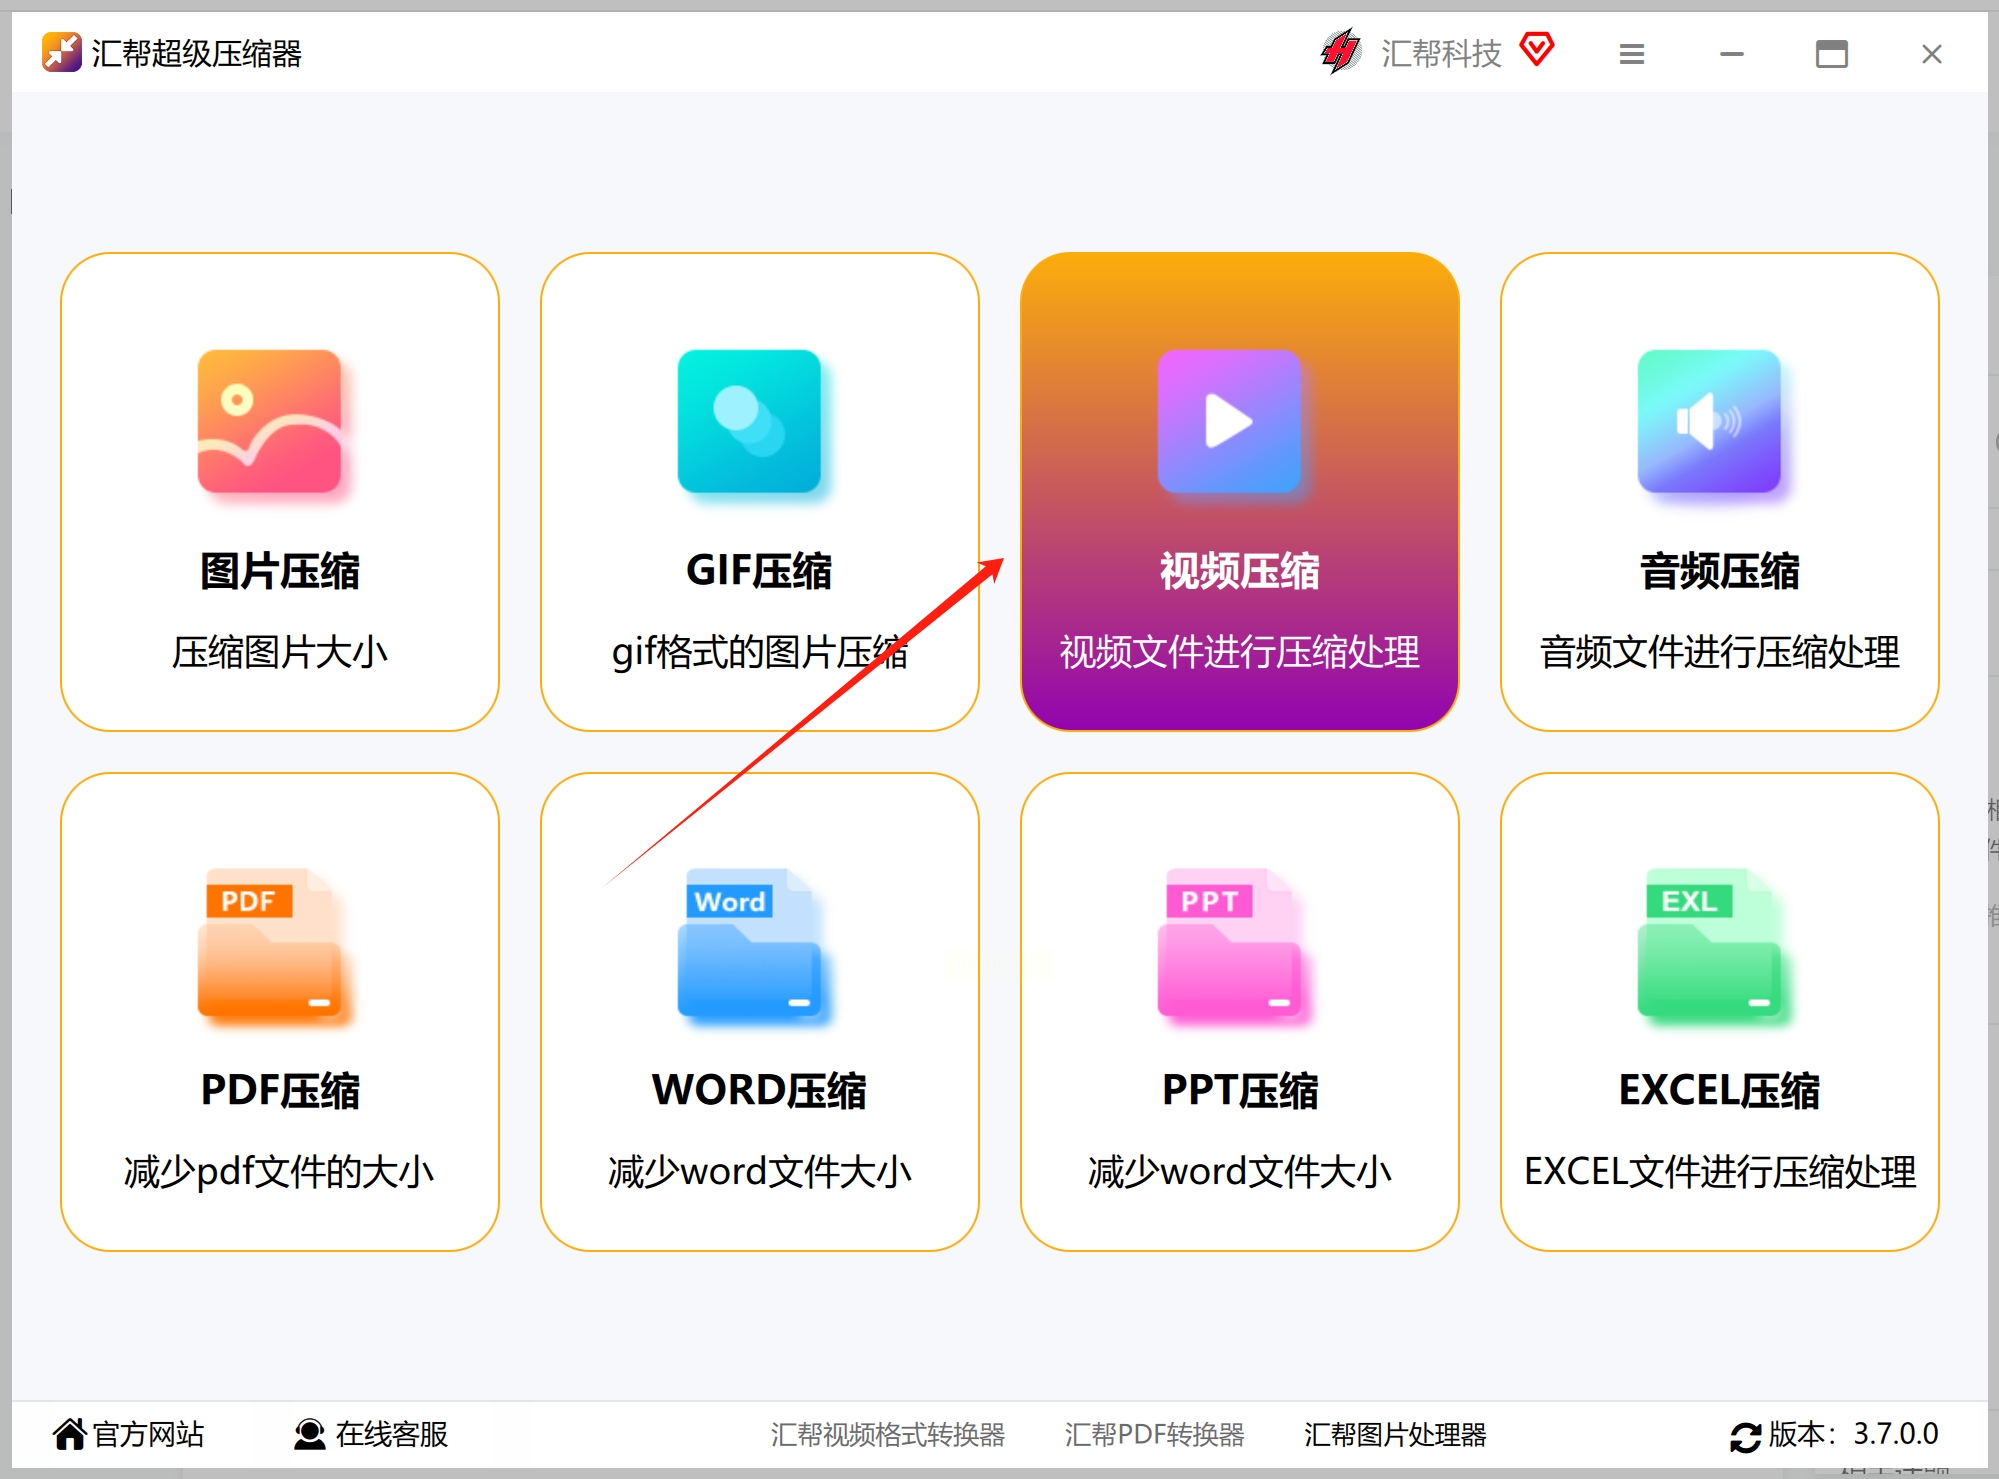1999x1479 pixels.
Task: Select the video compression play icon
Action: (x=1229, y=421)
